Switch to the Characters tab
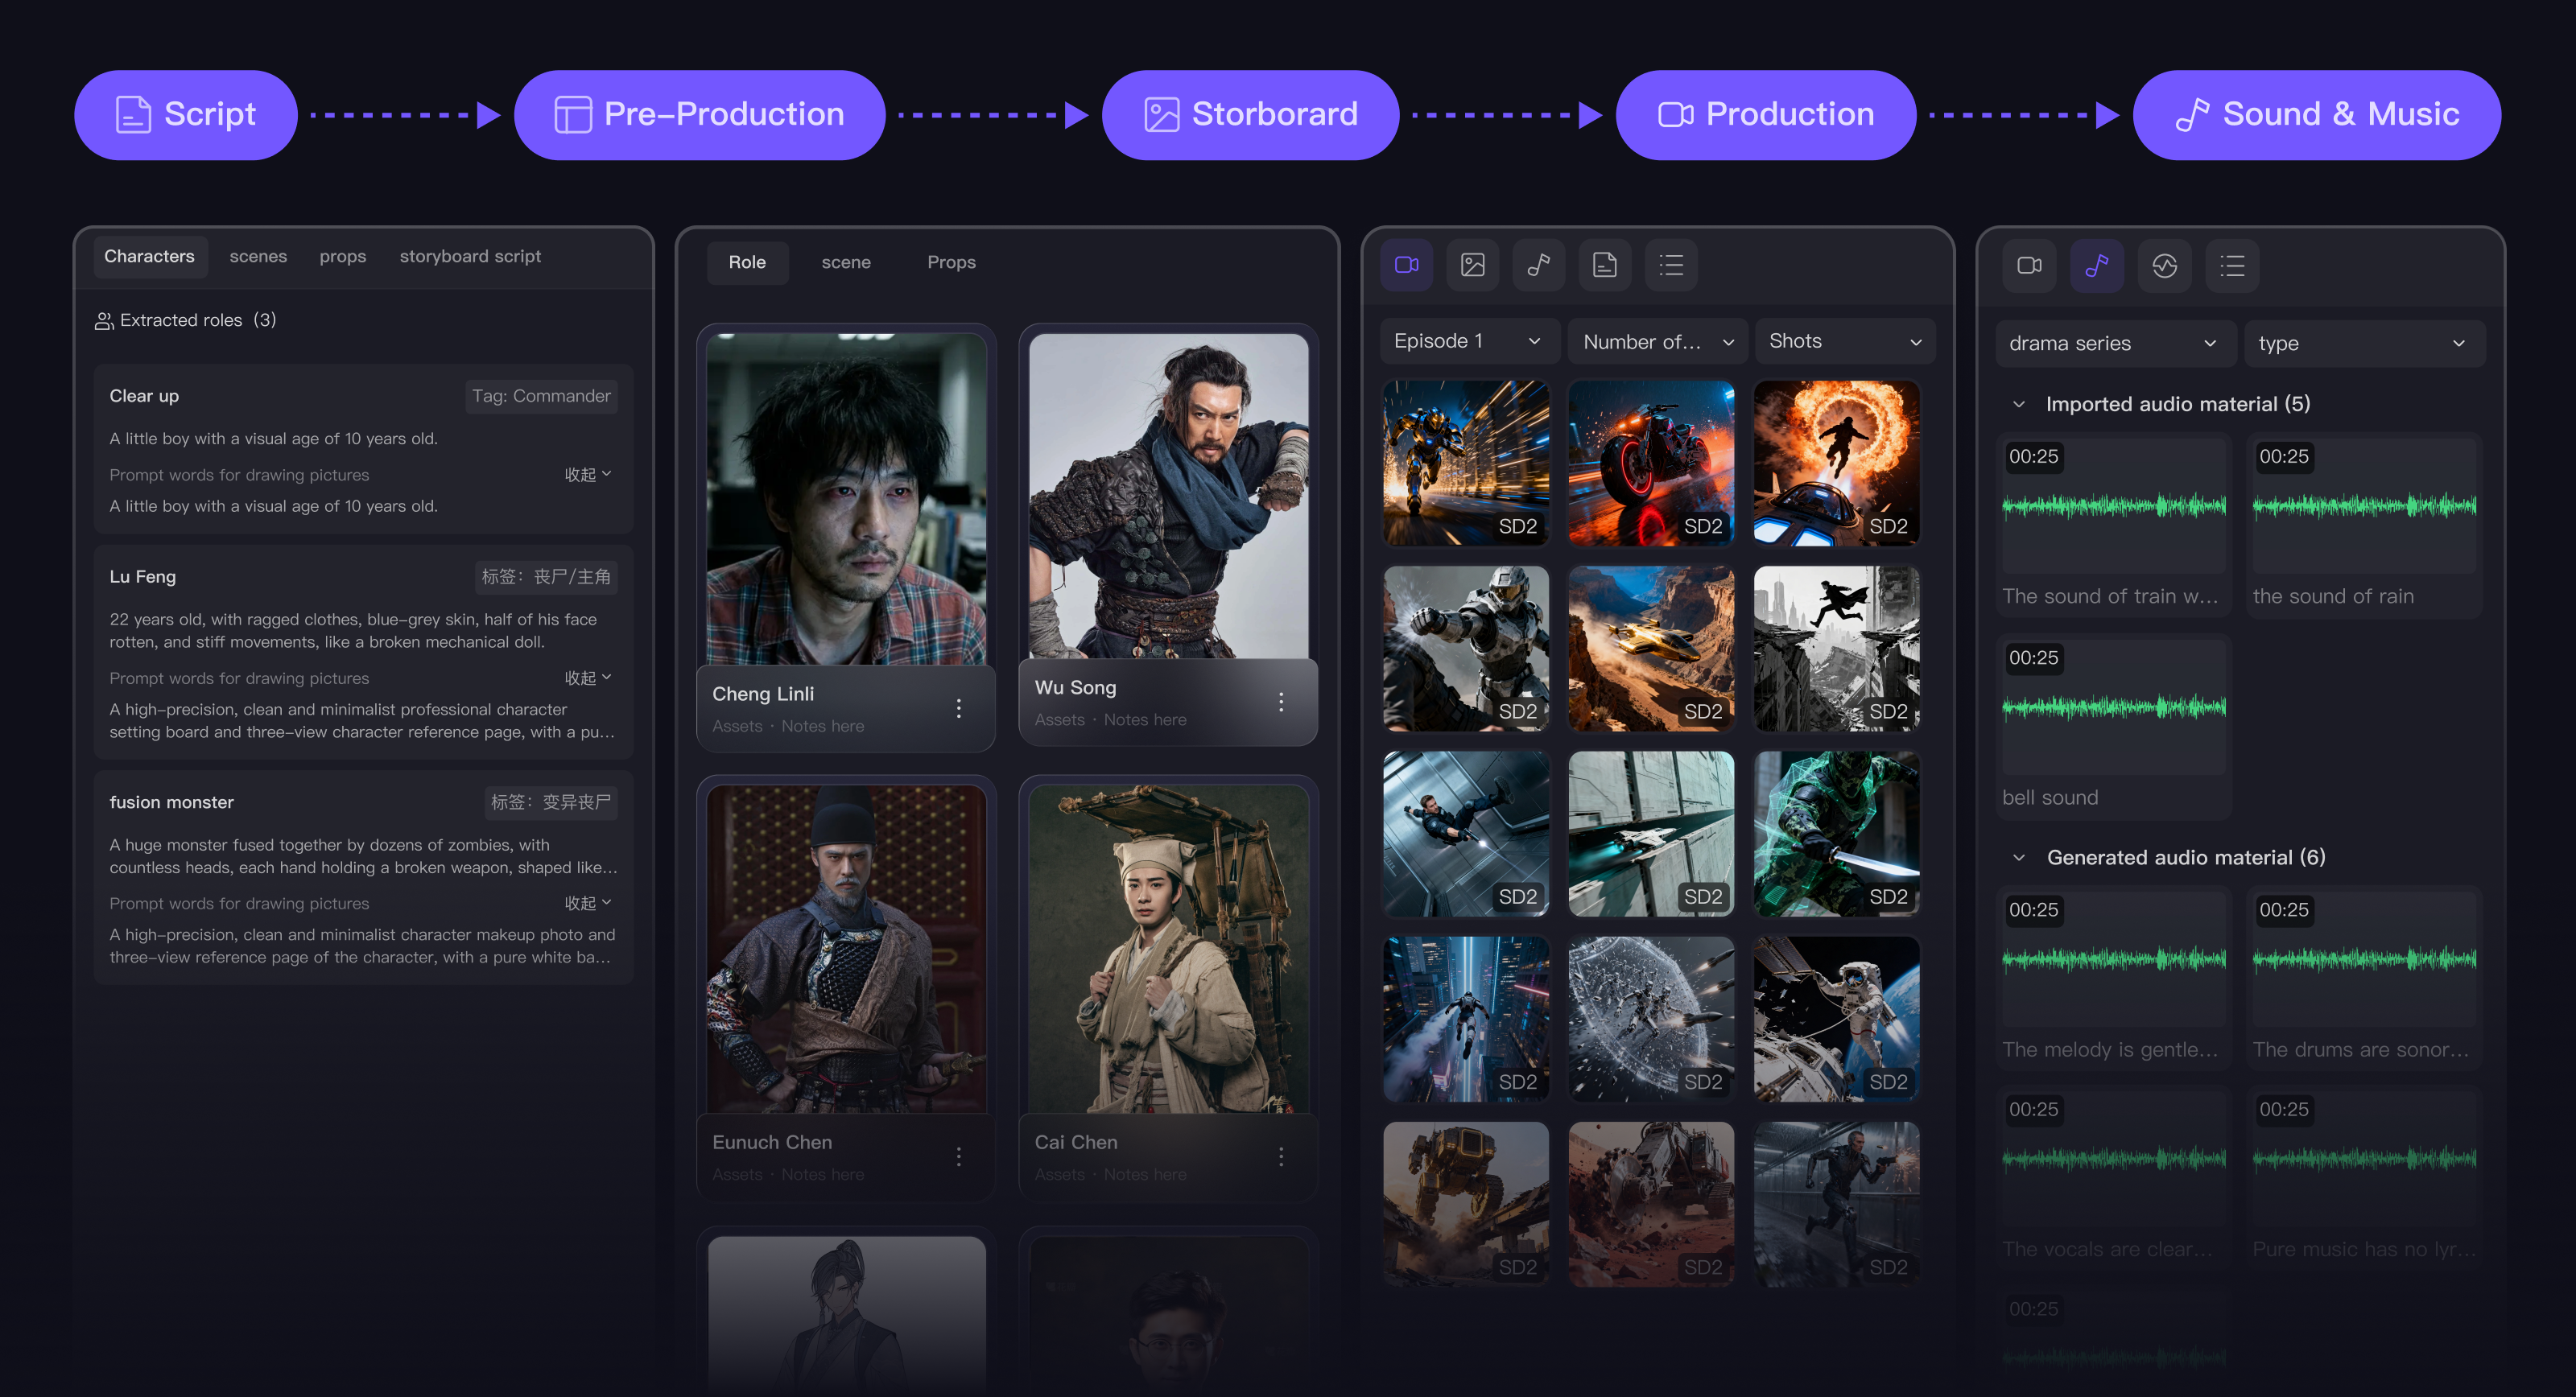The width and height of the screenshot is (2576, 1397). (x=150, y=256)
